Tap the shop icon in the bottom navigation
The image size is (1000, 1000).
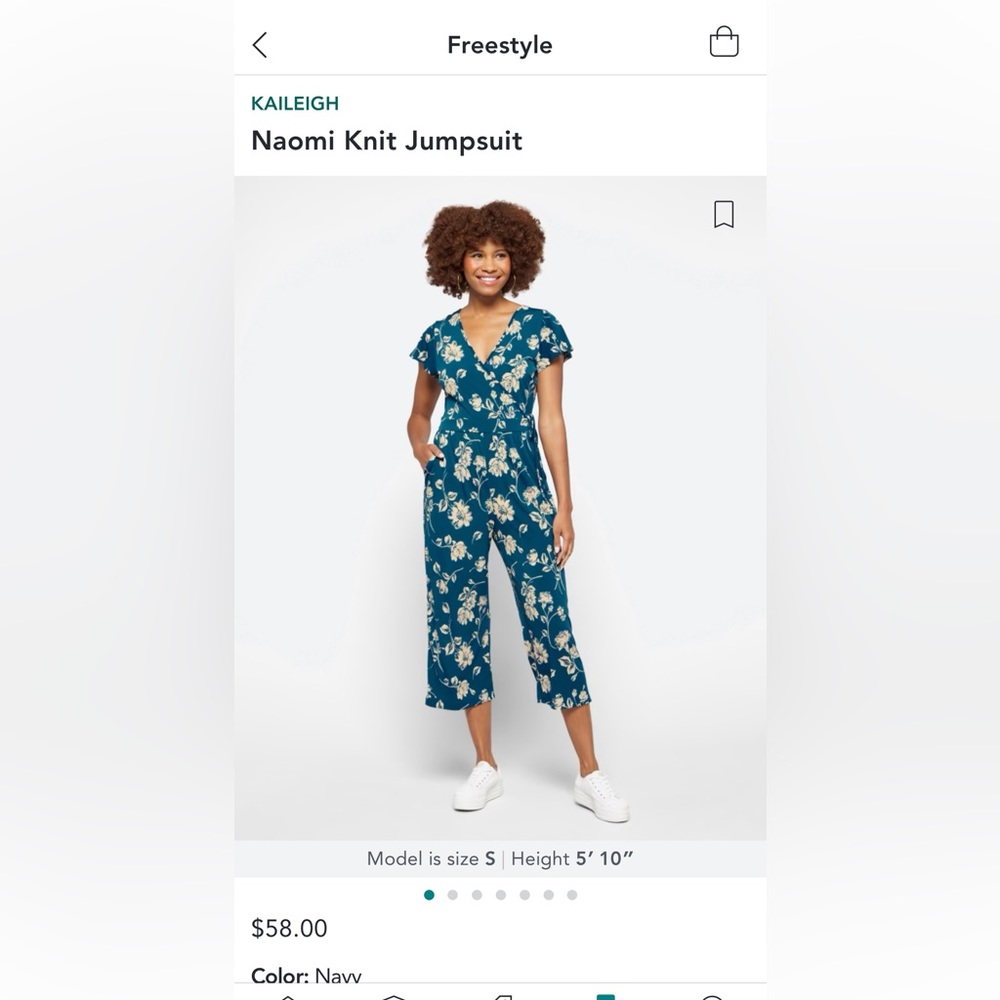(x=395, y=997)
